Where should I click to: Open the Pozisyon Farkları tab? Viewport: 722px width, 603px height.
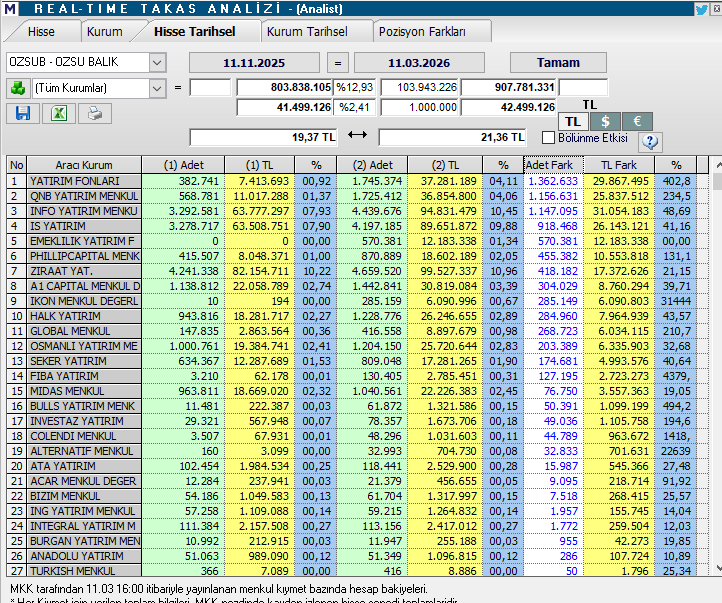422,32
